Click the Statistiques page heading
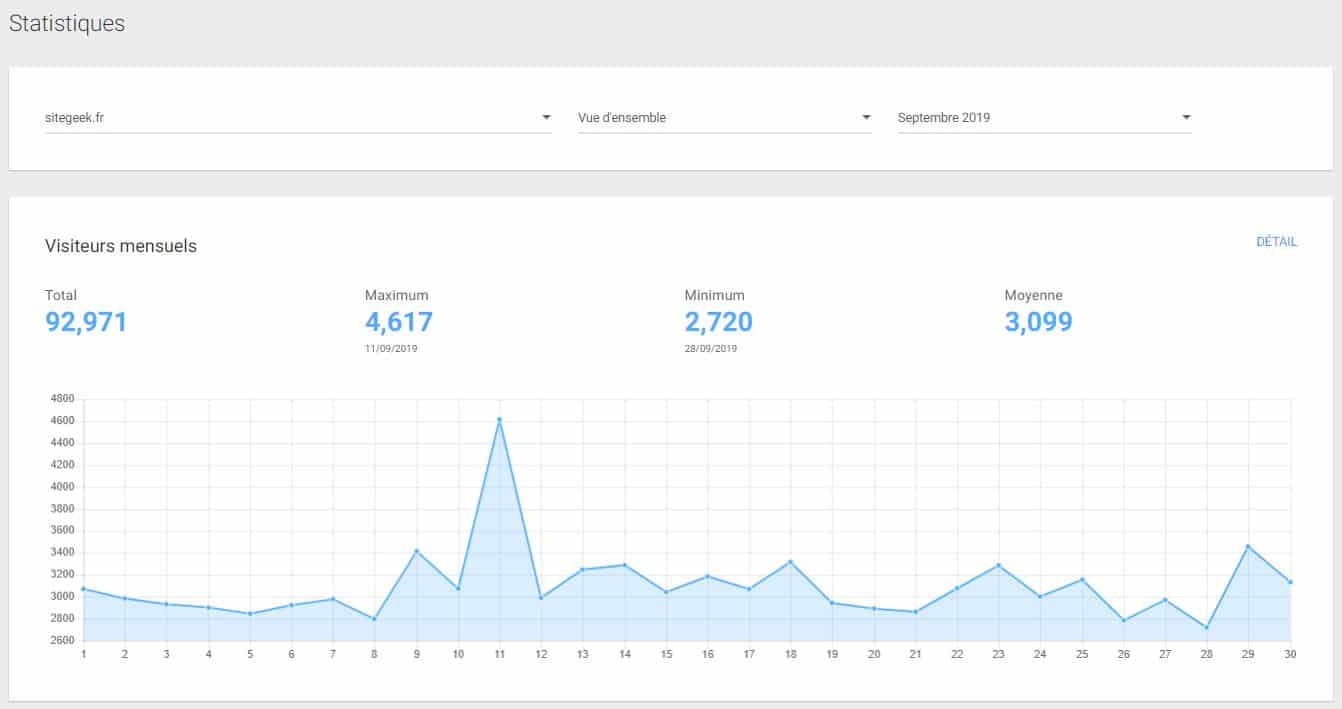This screenshot has width=1342, height=709. tap(66, 23)
